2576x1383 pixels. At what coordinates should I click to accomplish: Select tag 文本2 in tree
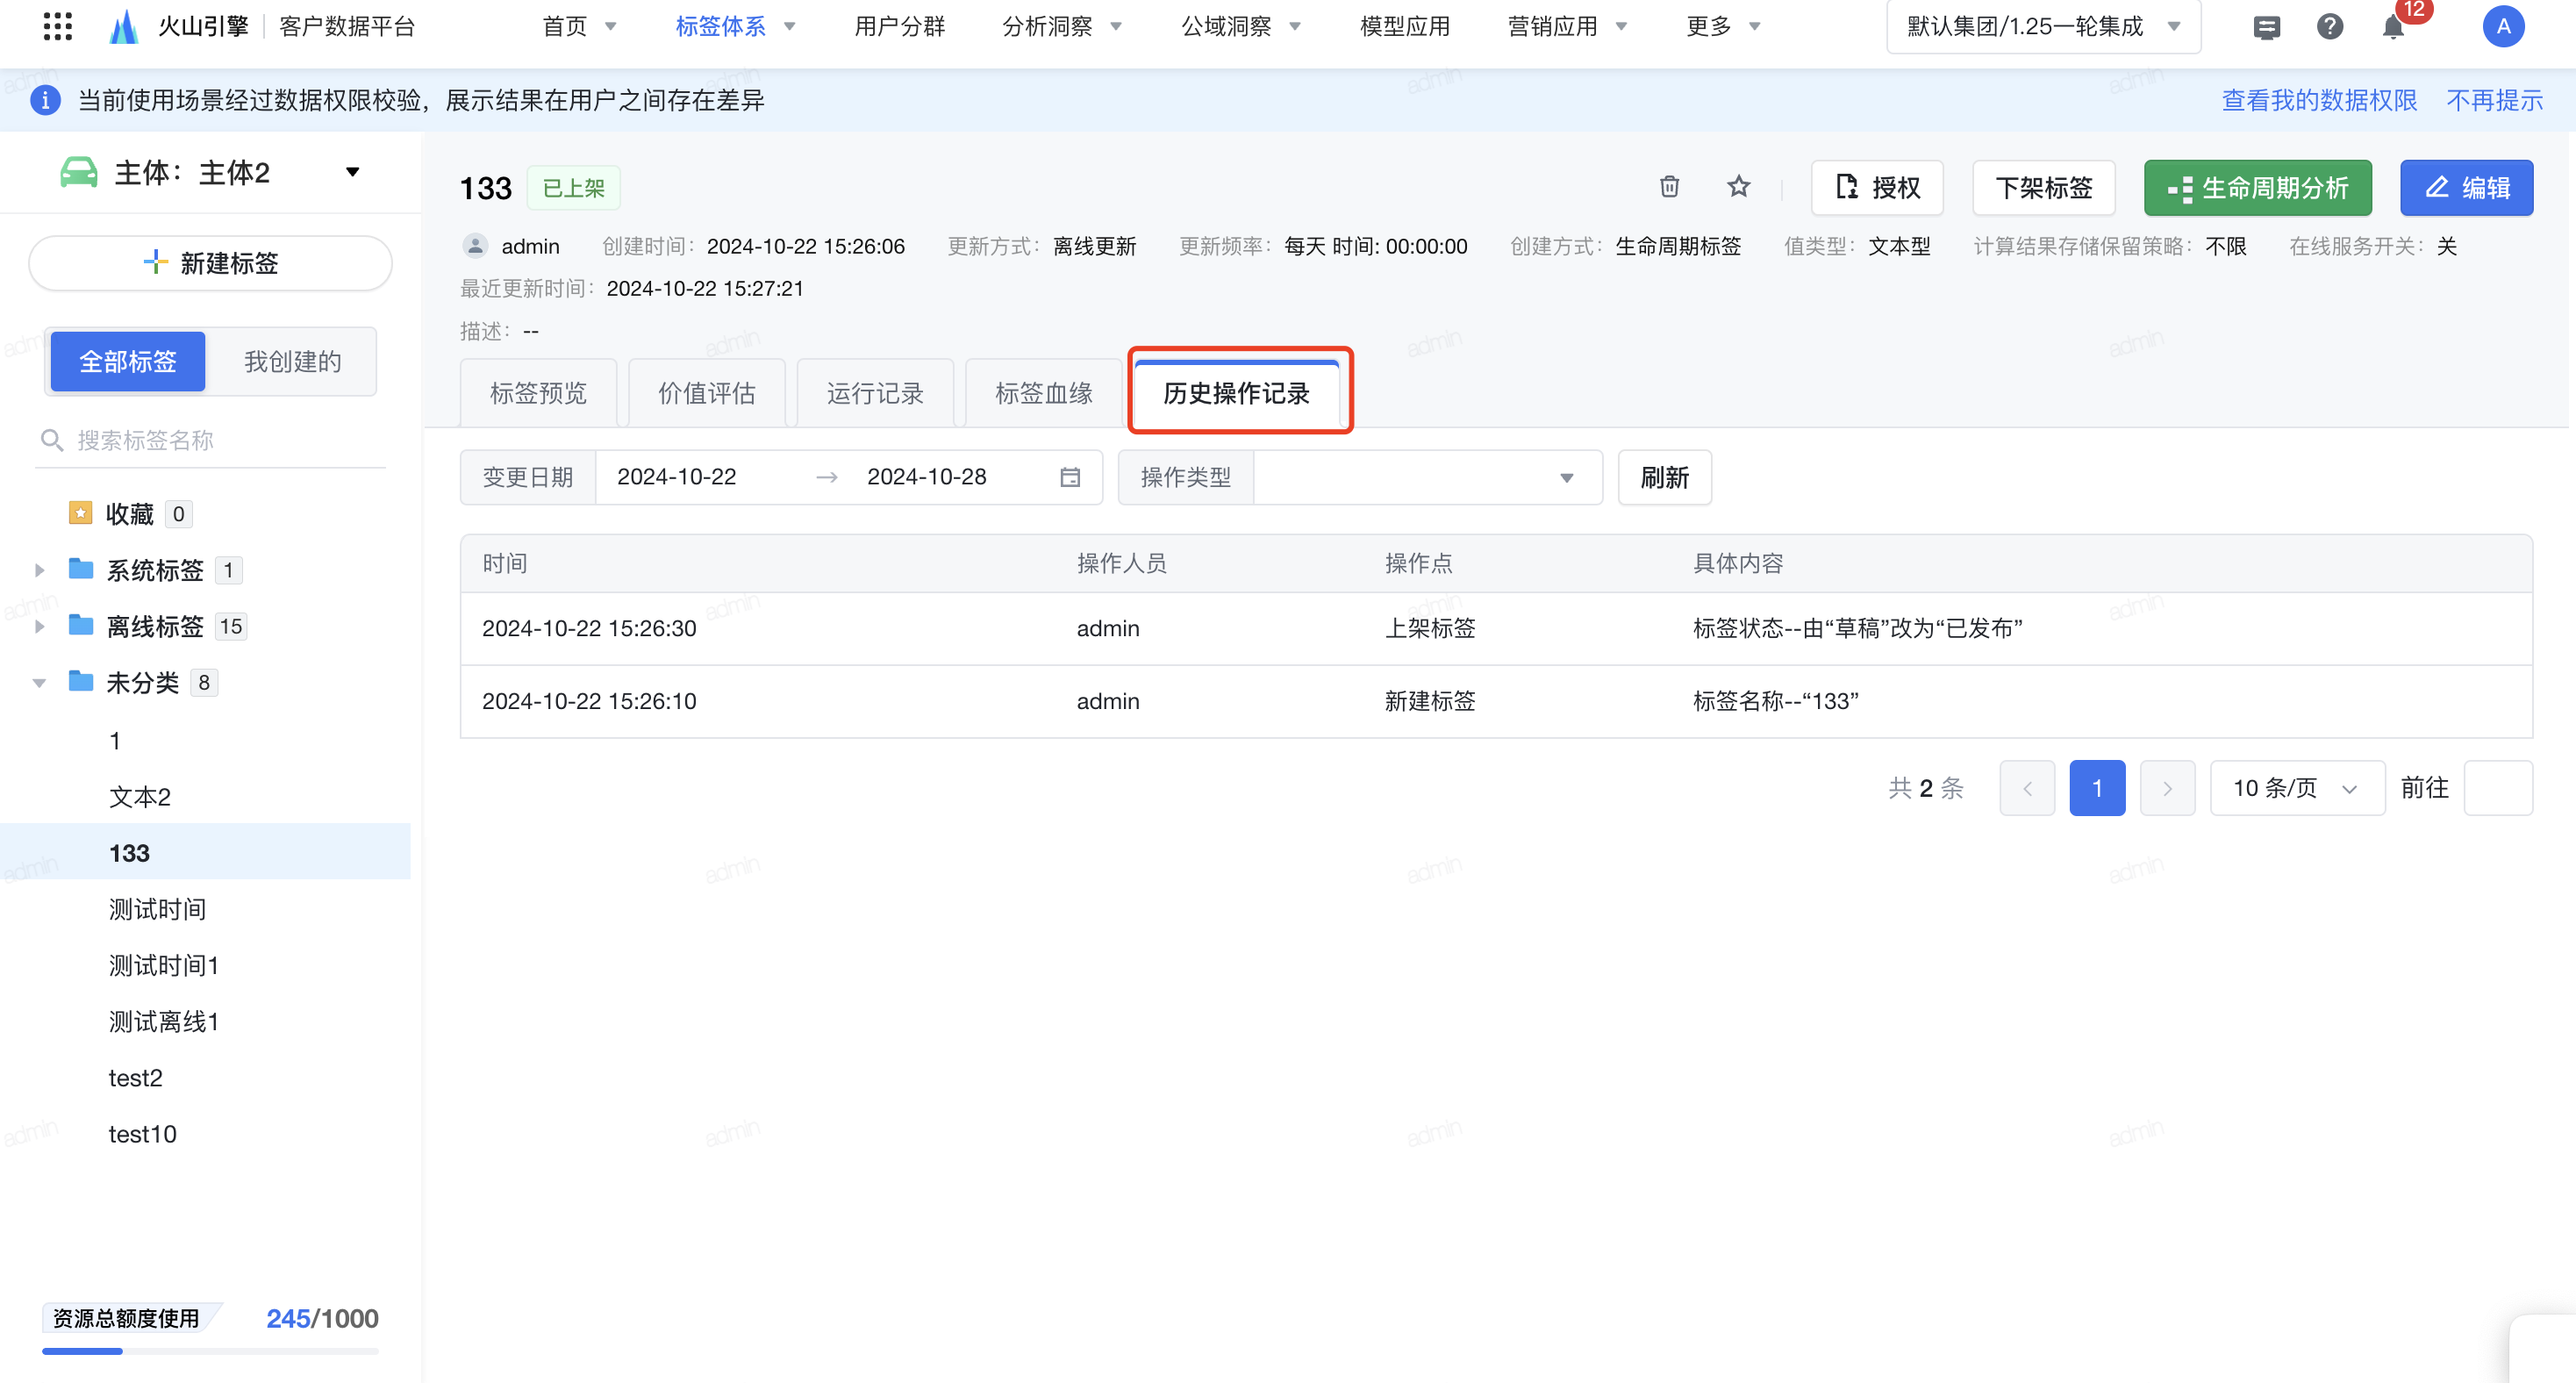click(140, 797)
